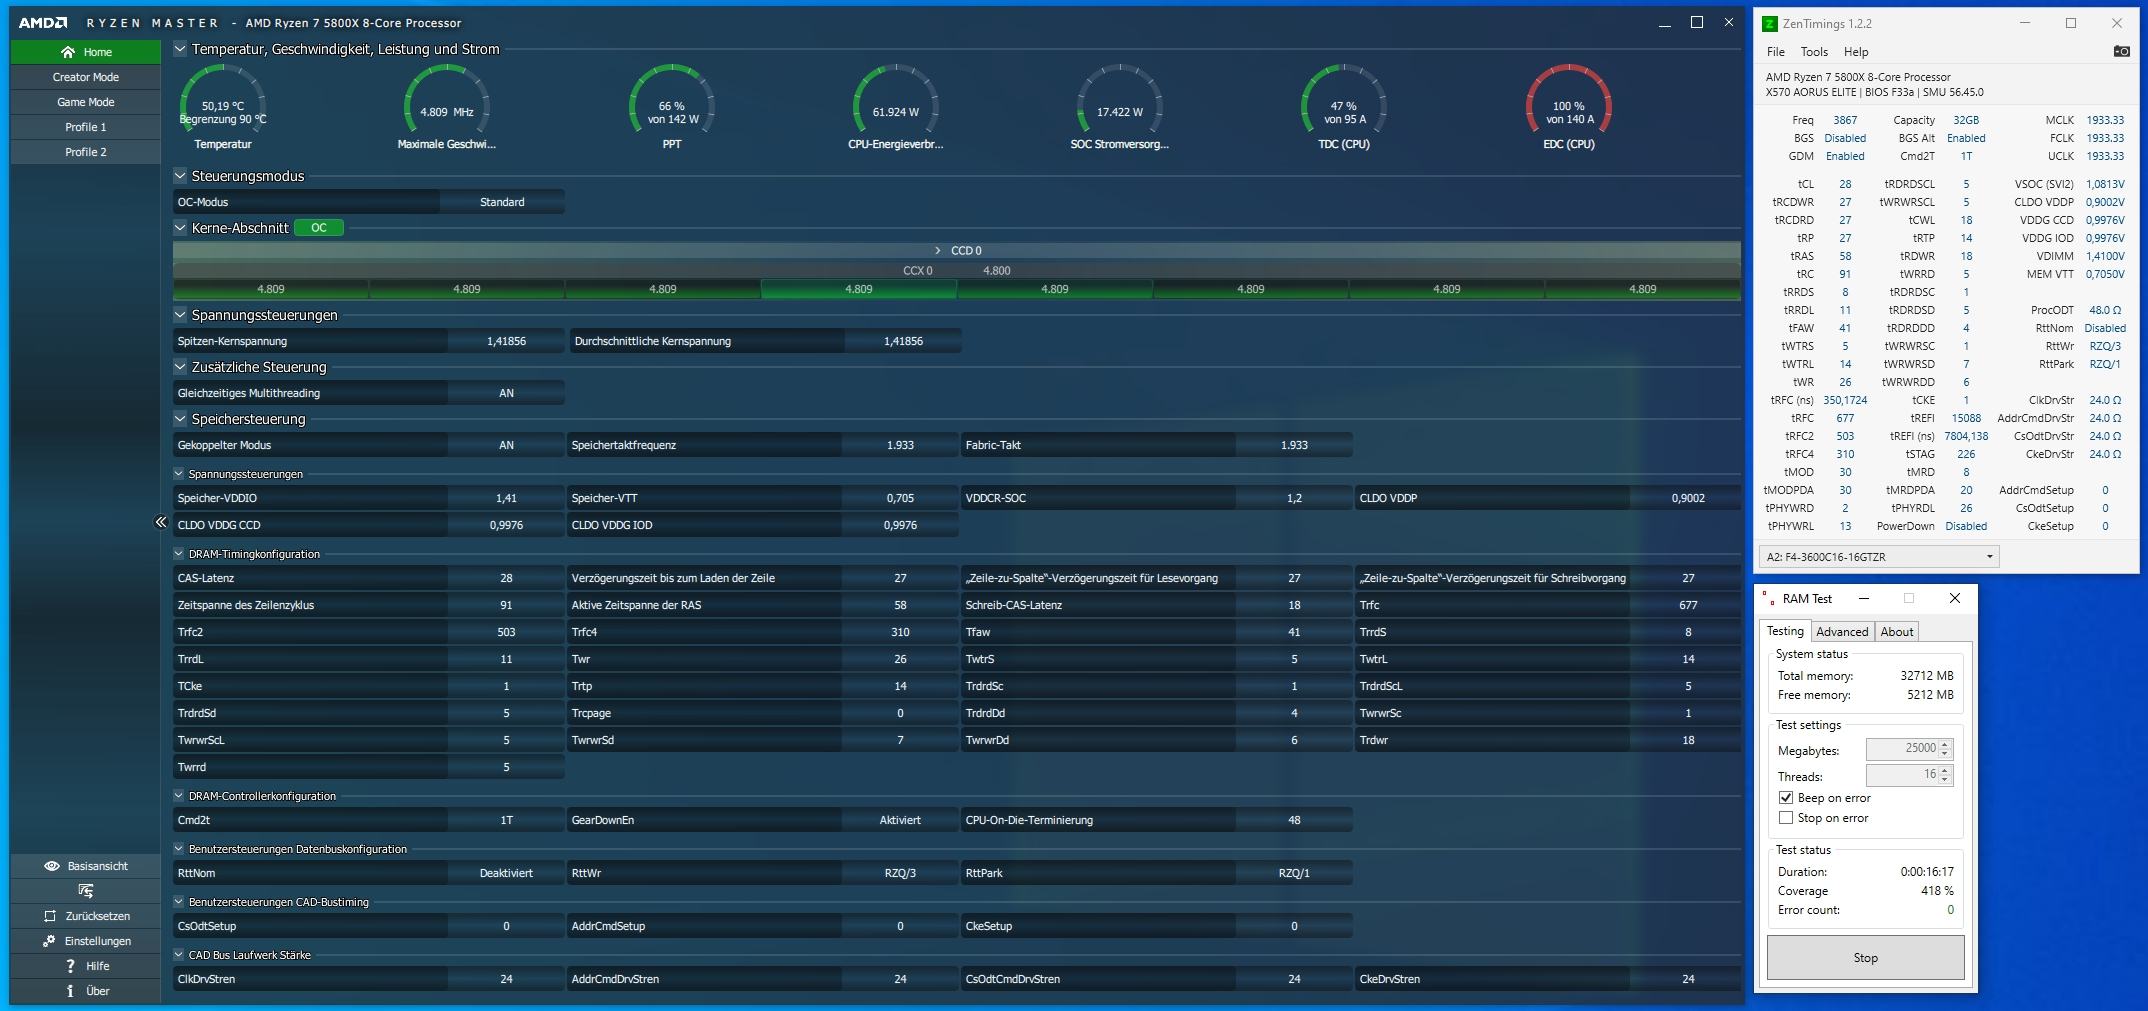Switch to the About tab in RAM Test
This screenshot has height=1011, width=2148.
coord(1896,631)
